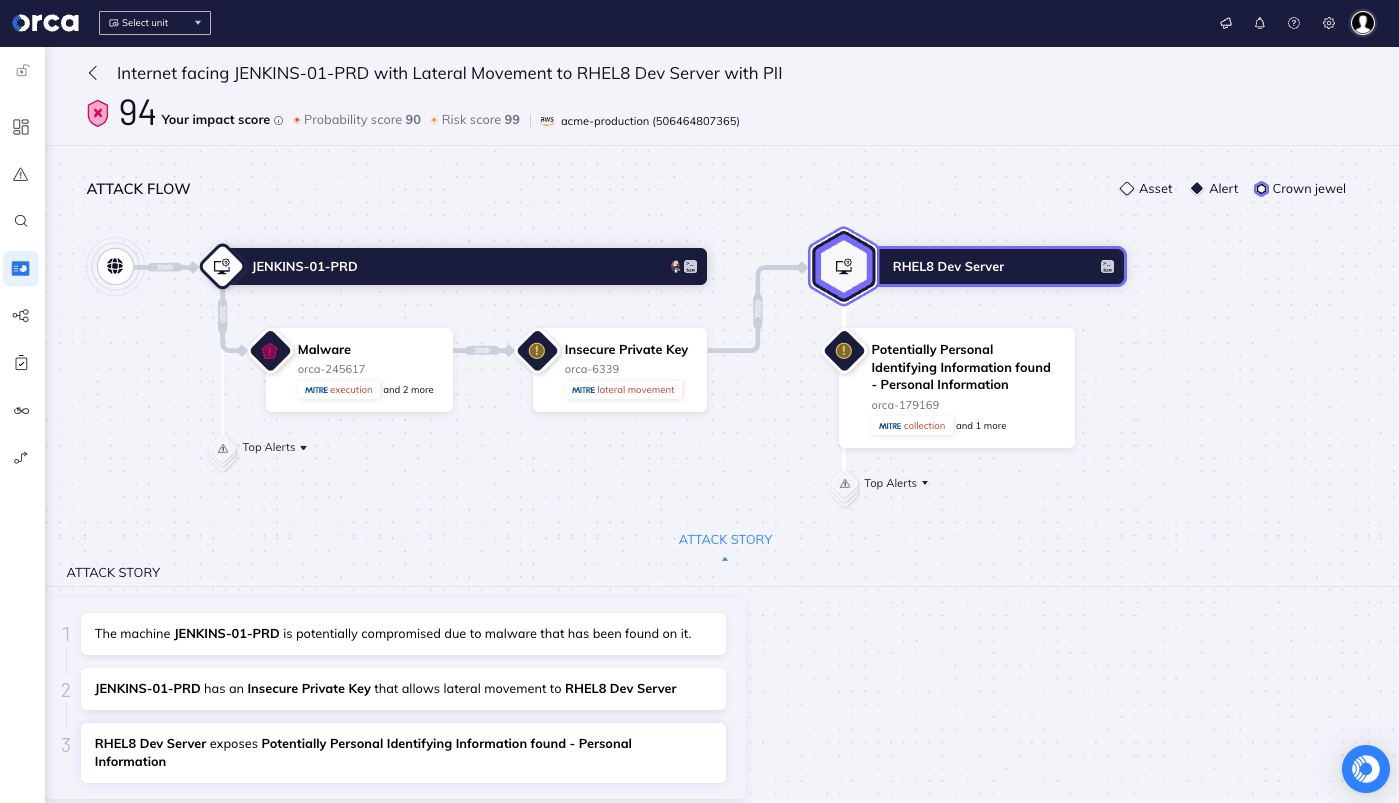Screen dimensions: 1399x803
Task: Click the orca logo in top left
Action: pos(46,22)
